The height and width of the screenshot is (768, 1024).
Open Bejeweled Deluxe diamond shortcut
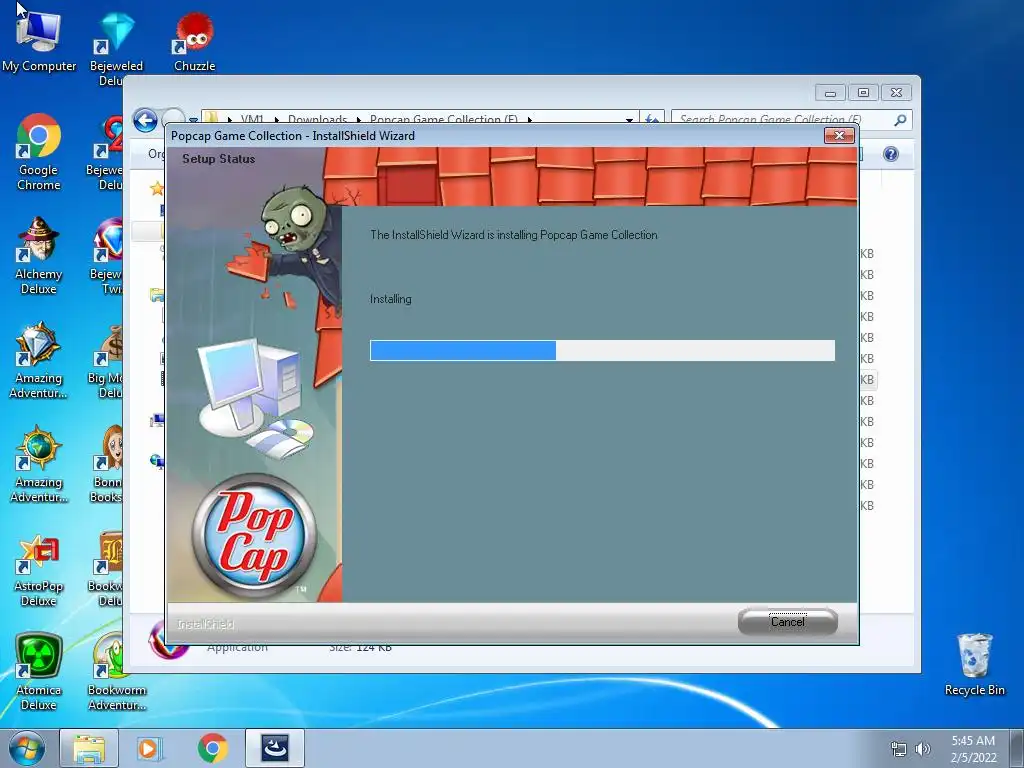click(116, 49)
